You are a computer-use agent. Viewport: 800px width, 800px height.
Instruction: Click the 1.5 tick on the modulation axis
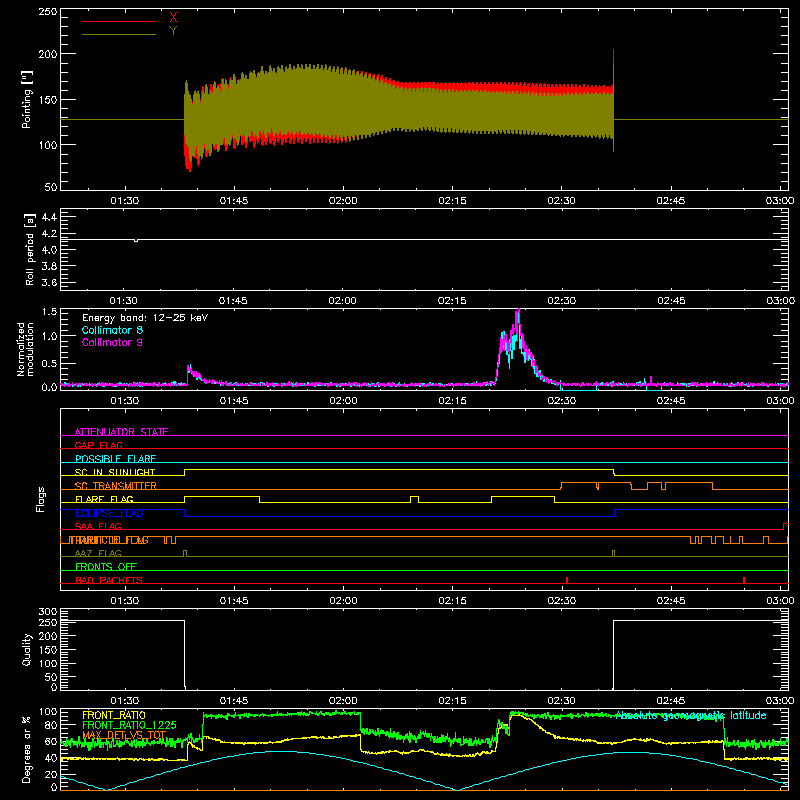coord(49,312)
